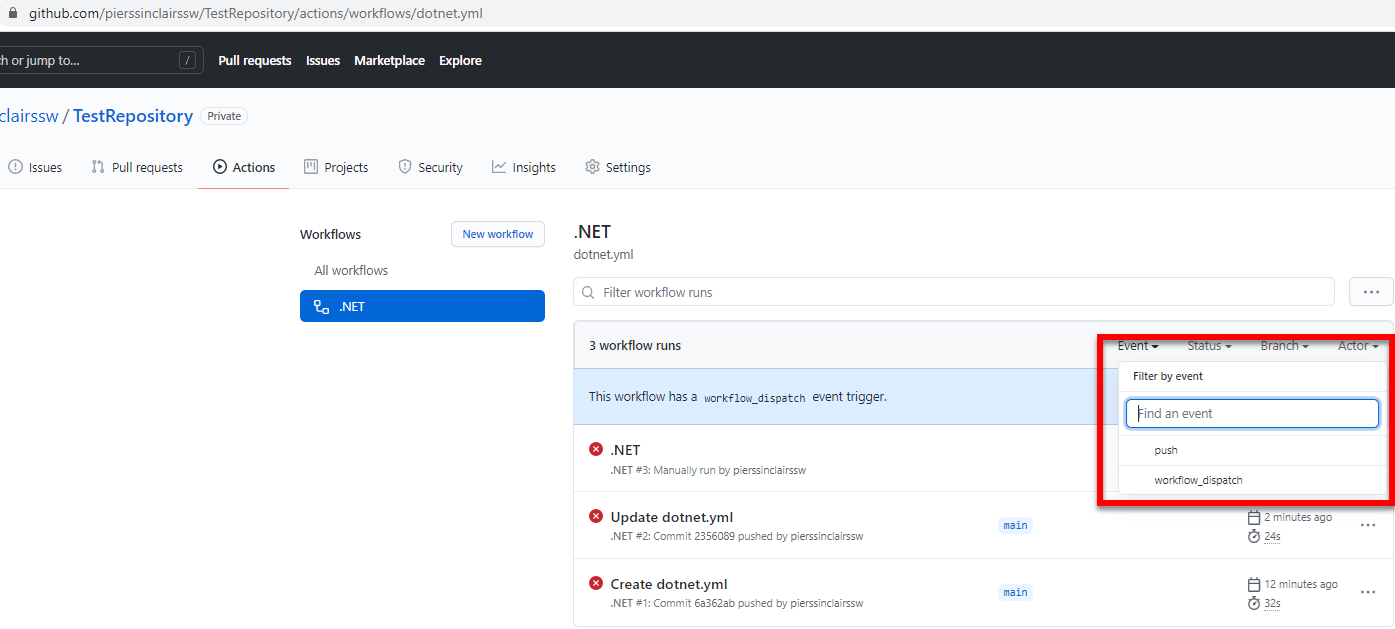Click the slash shortcut key icon in search
Screen dimensions: 1395x629
pos(187,60)
